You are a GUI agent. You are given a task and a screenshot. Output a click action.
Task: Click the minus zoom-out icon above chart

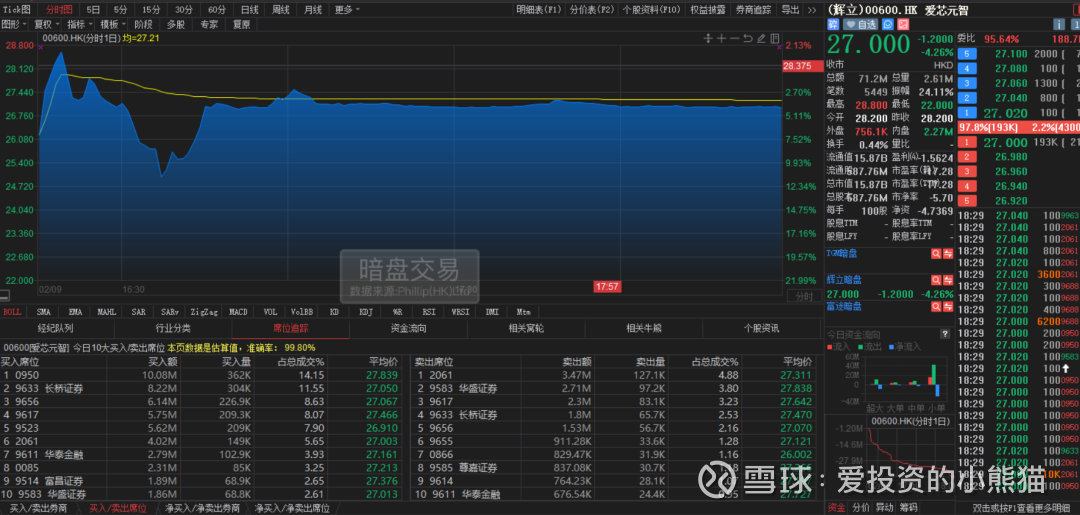click(734, 39)
